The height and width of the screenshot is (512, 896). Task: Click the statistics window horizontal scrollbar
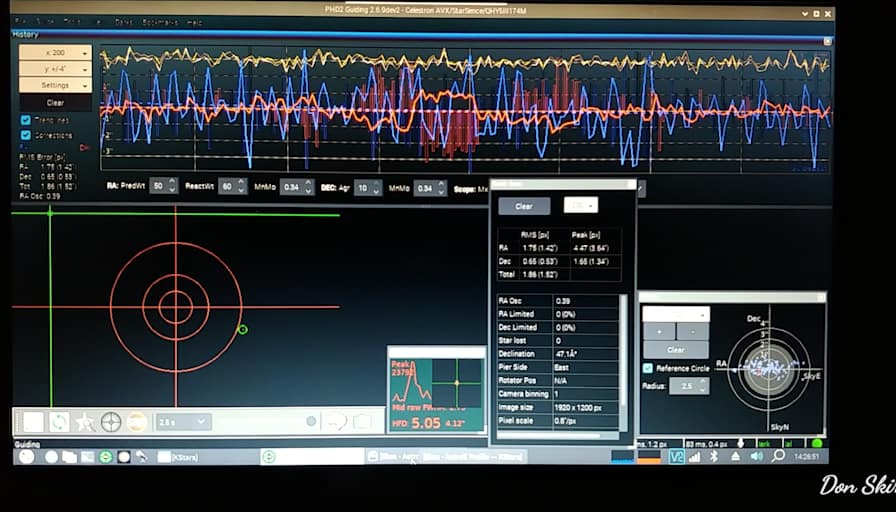coord(549,435)
